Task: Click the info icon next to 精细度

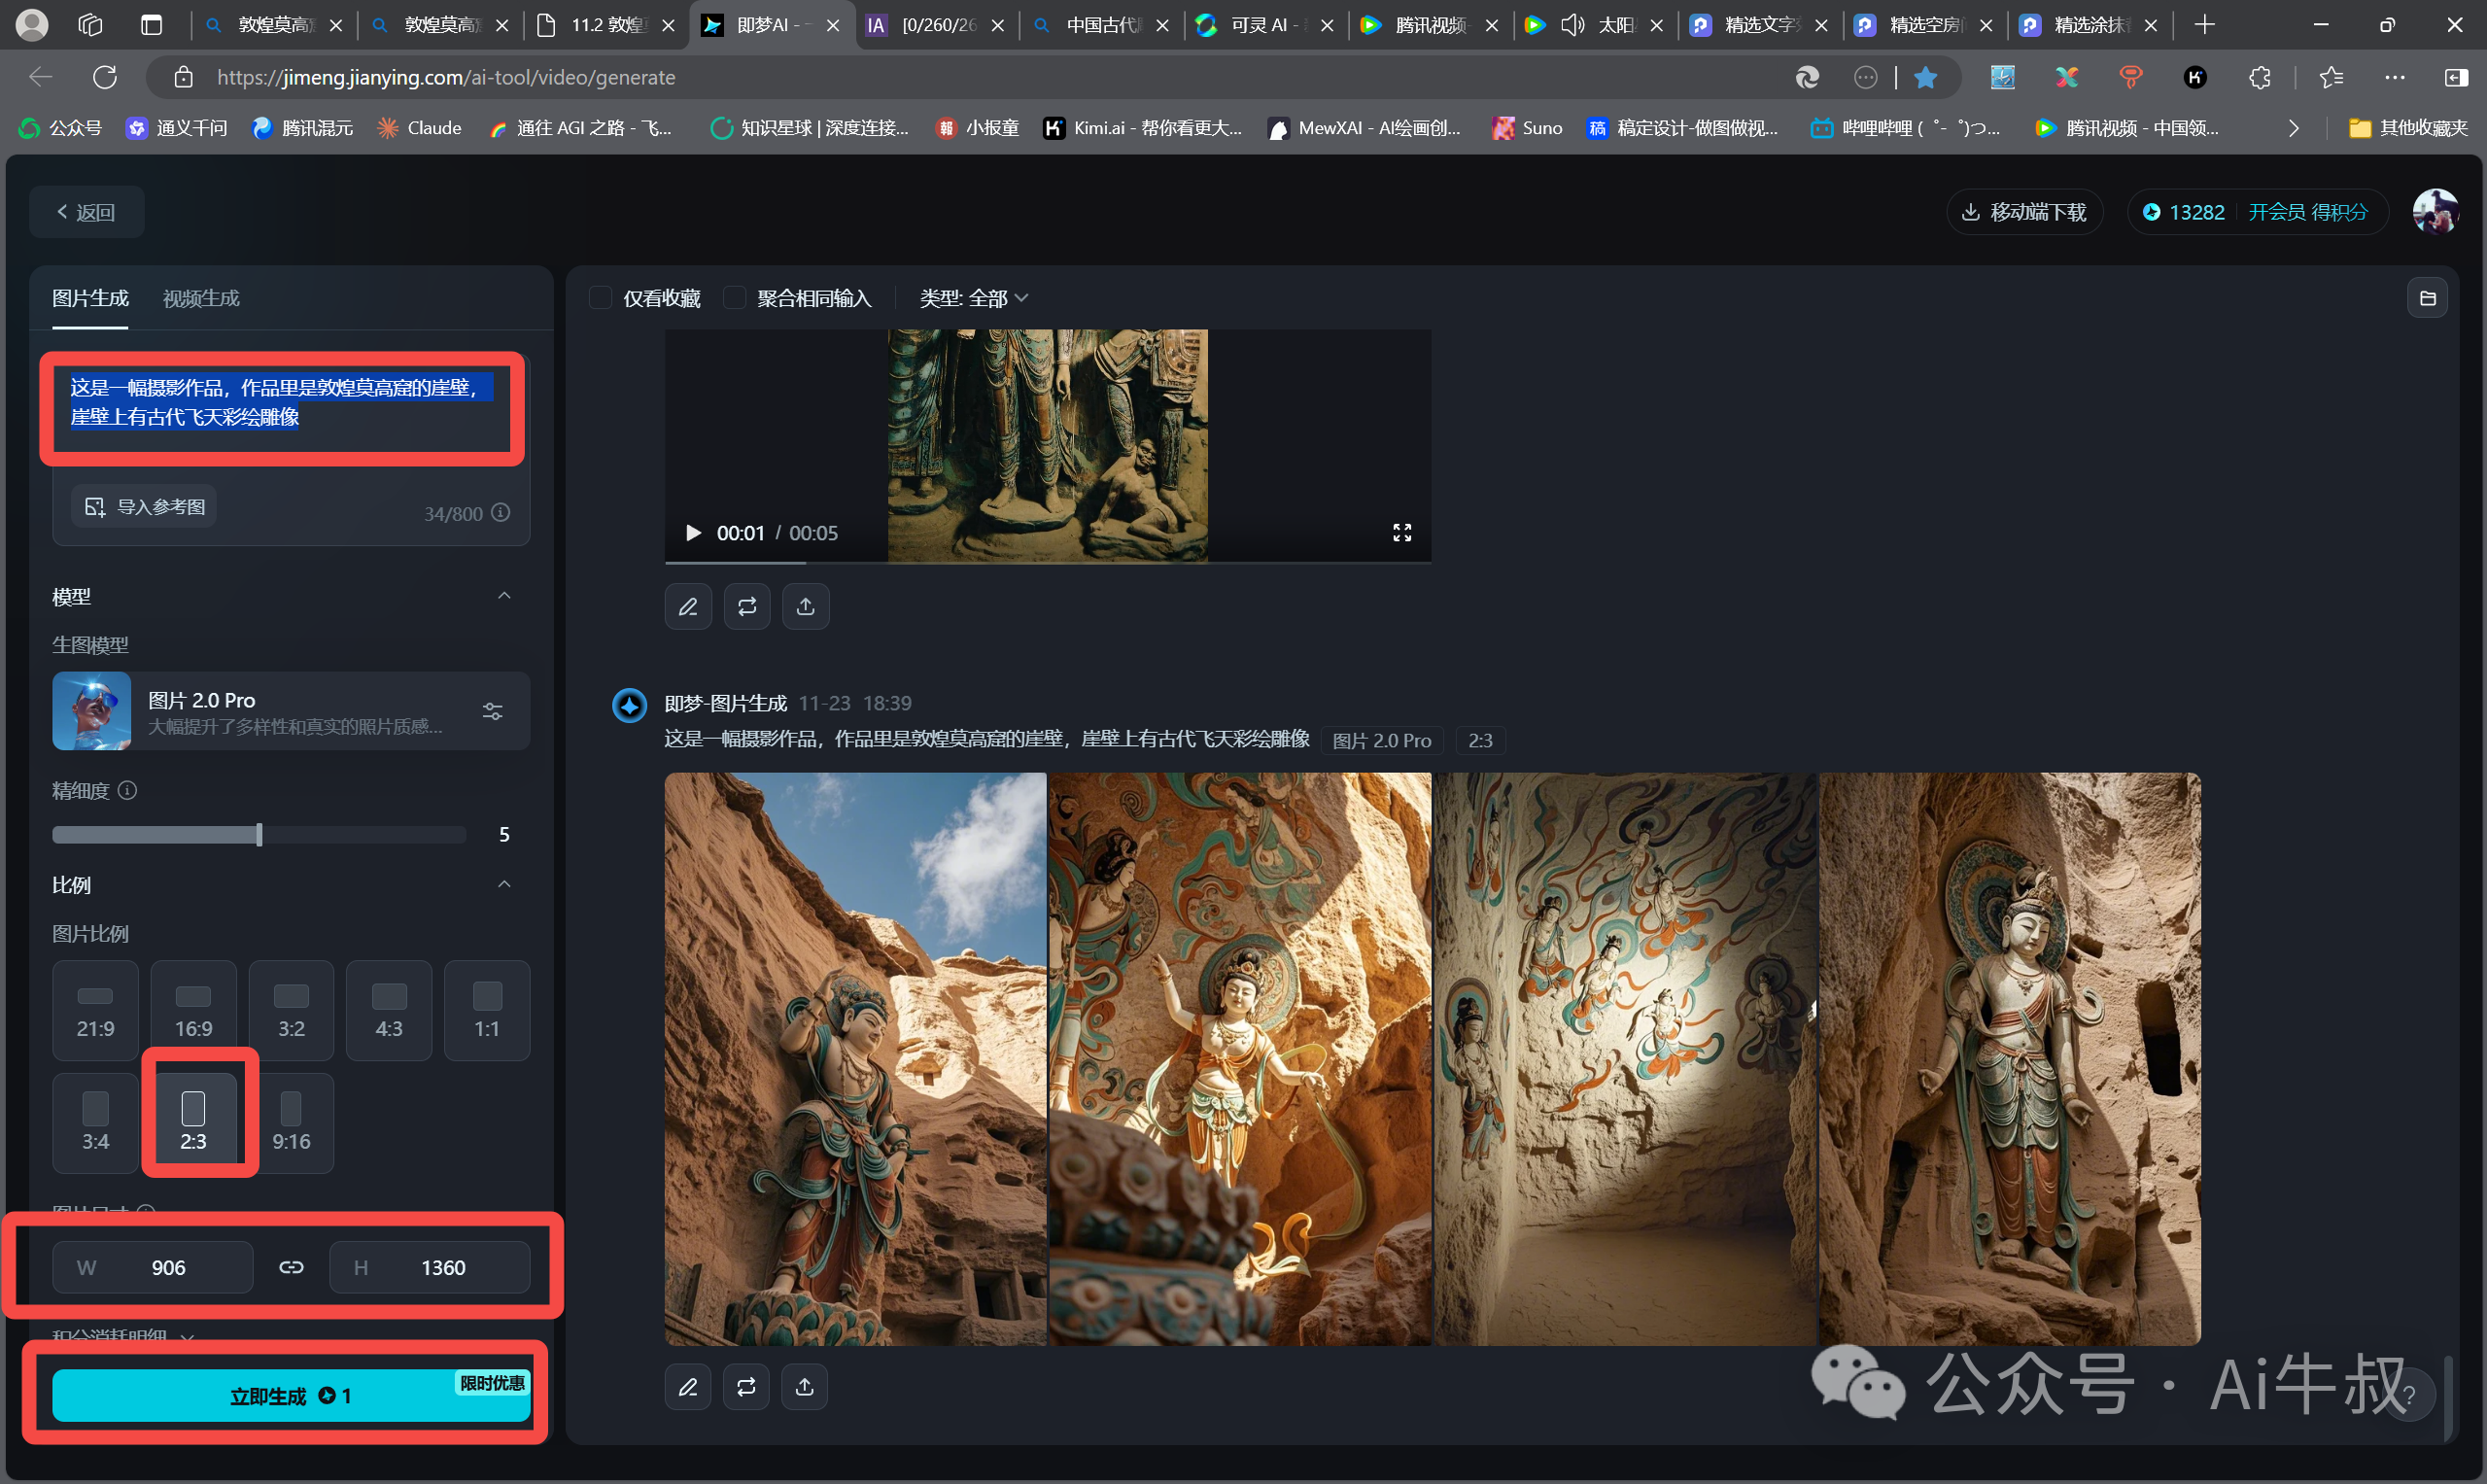Action: (128, 791)
